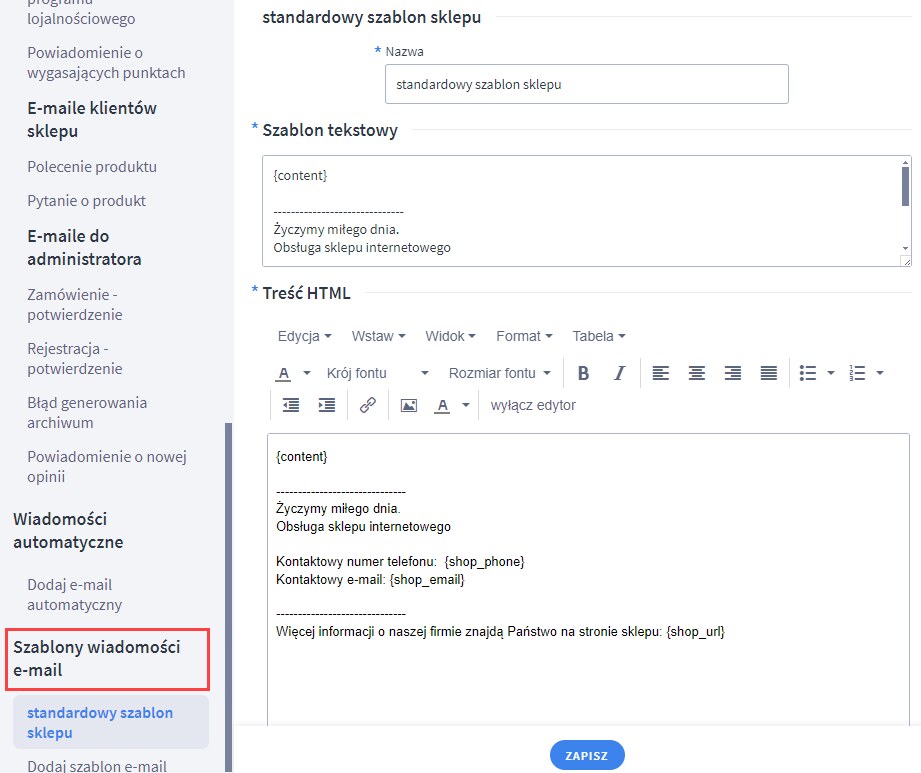Open Krój fontu font family dropdown

pos(378,373)
